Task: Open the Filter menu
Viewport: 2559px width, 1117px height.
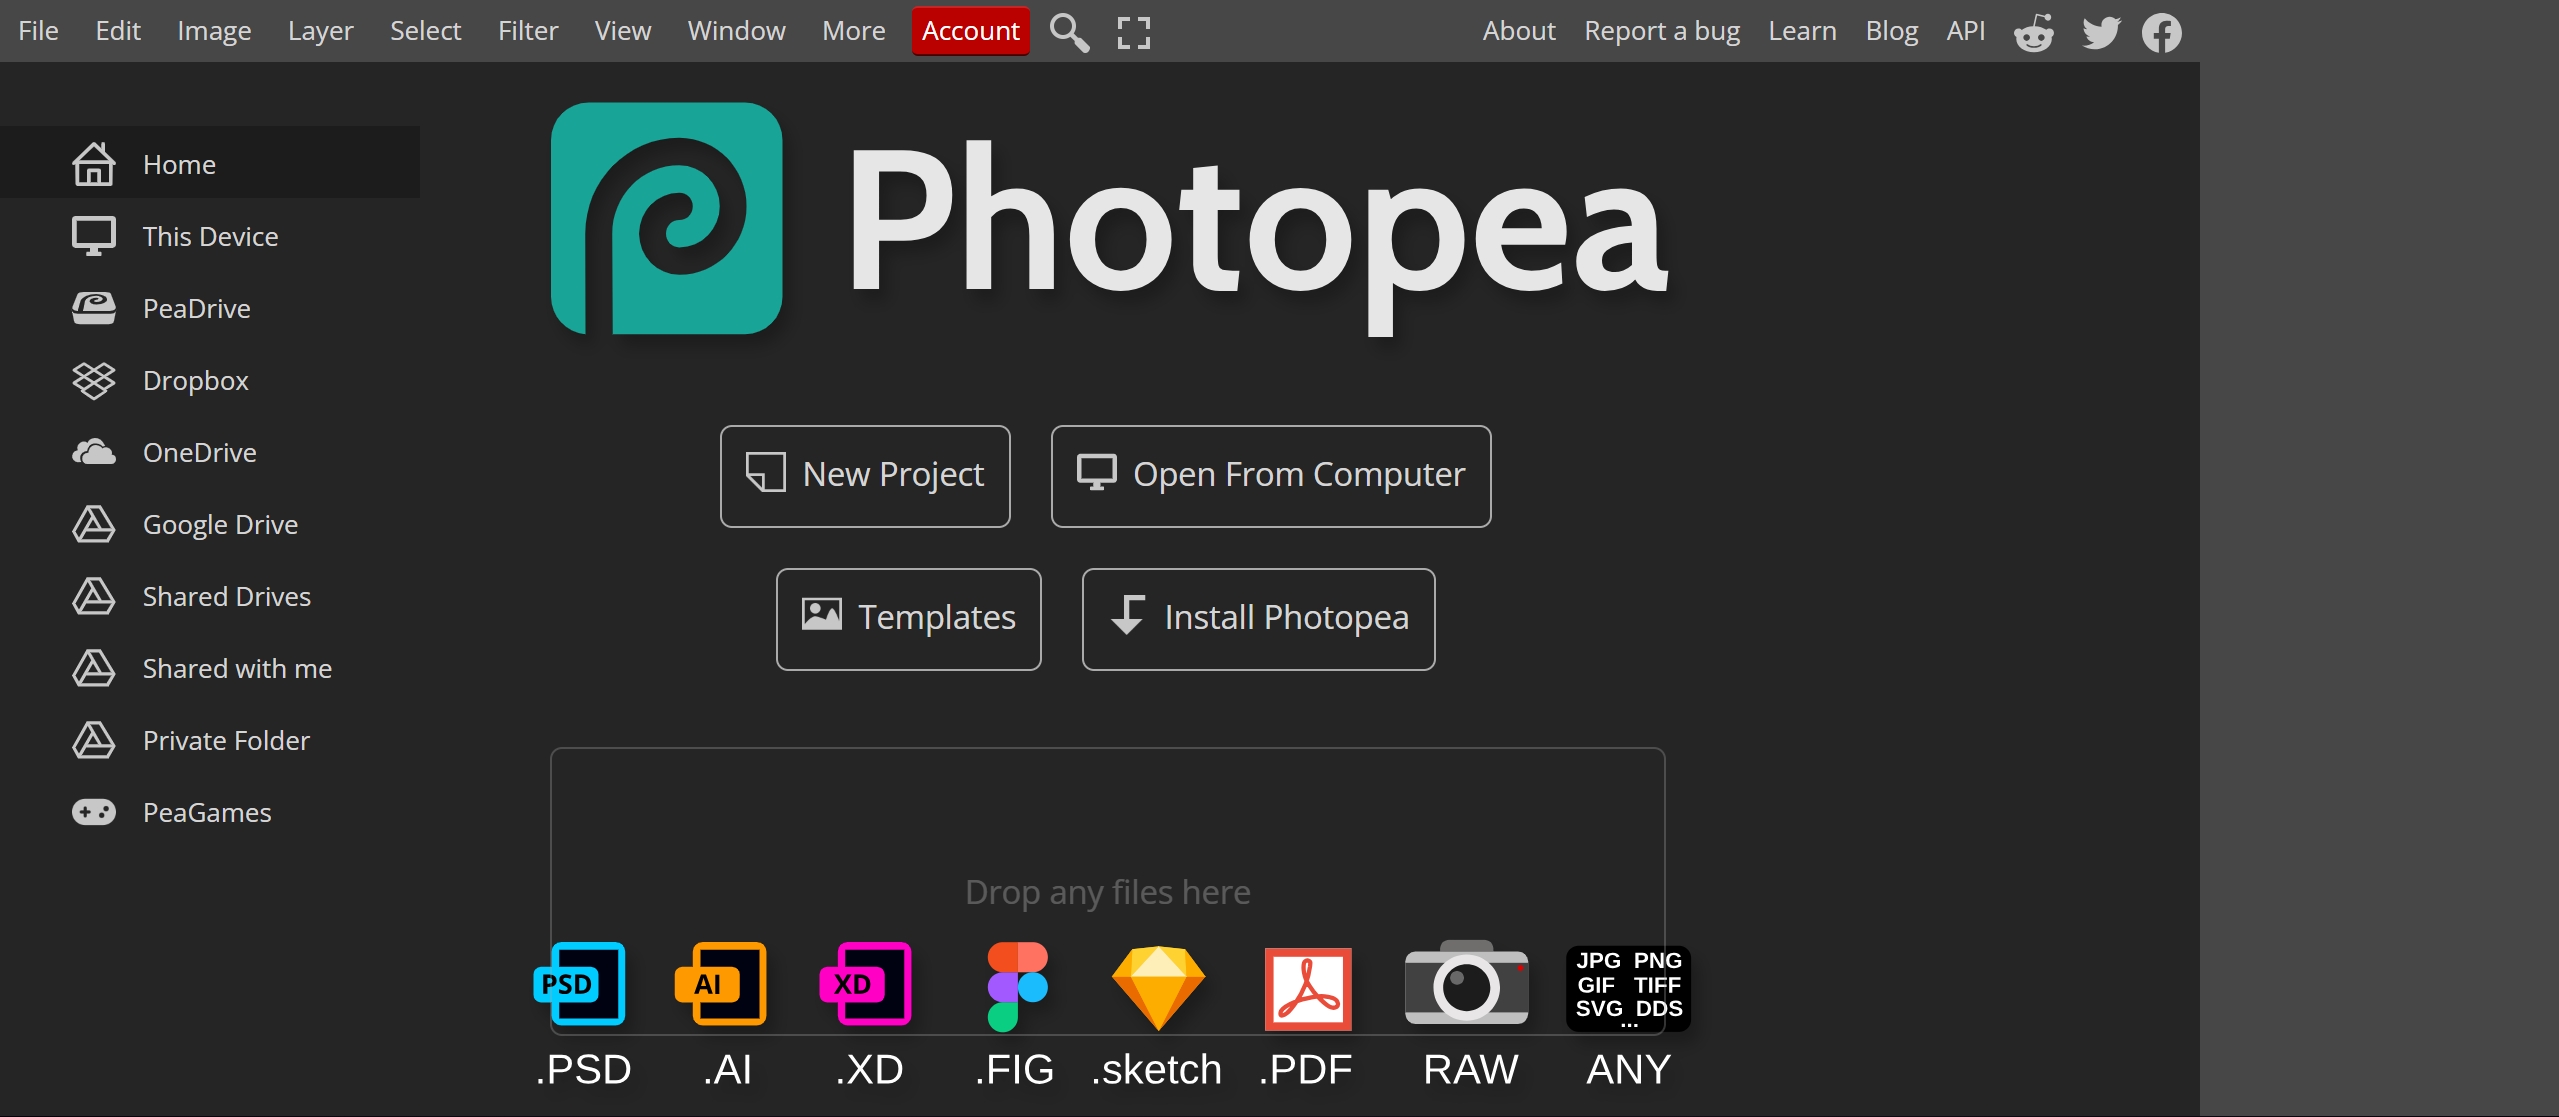Action: coord(527,31)
